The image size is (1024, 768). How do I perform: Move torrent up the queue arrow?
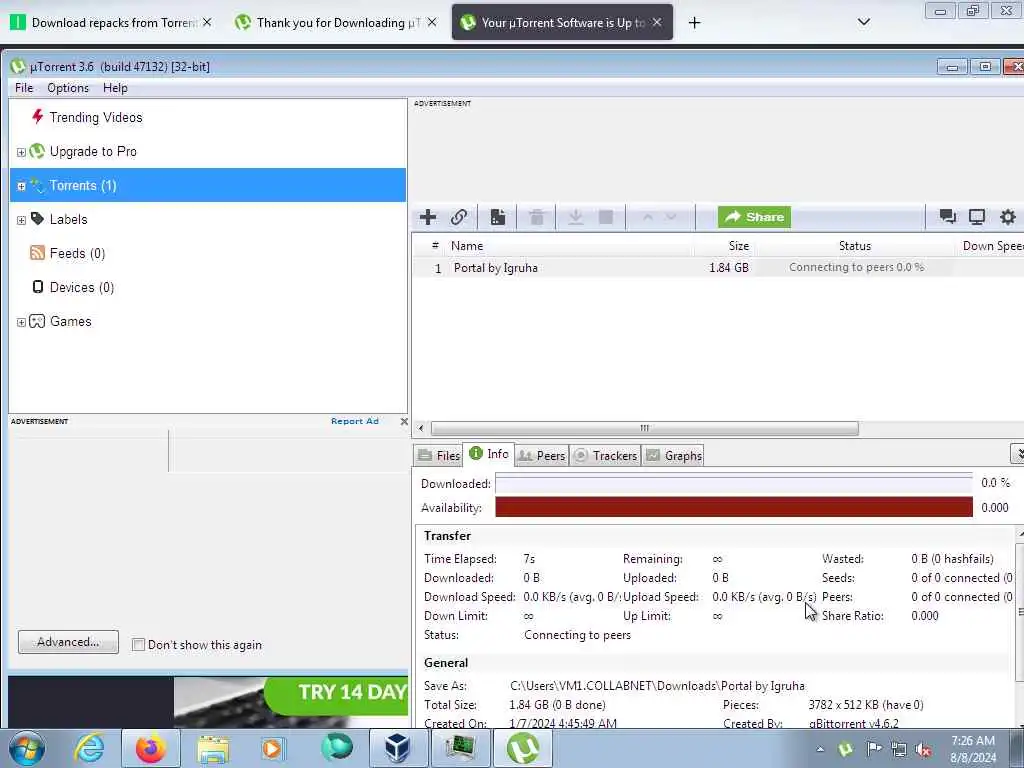click(648, 217)
